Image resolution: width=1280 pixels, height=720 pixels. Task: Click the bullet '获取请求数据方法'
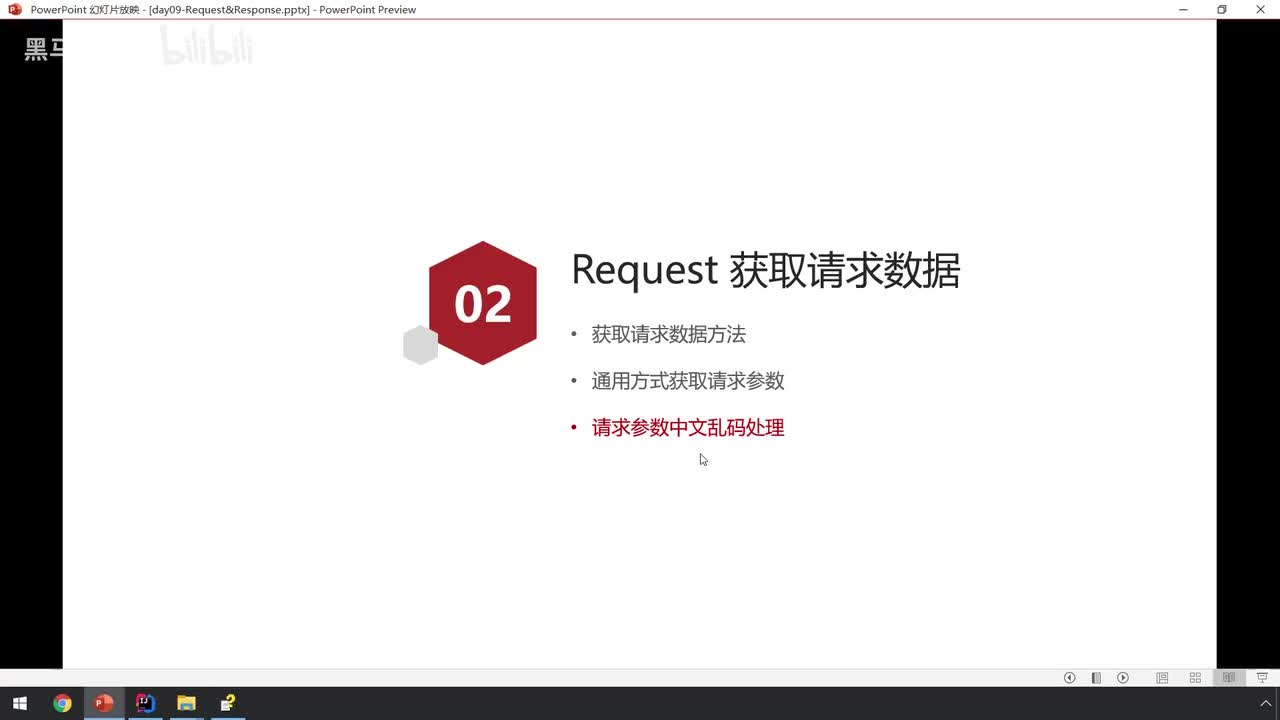[x=668, y=335]
